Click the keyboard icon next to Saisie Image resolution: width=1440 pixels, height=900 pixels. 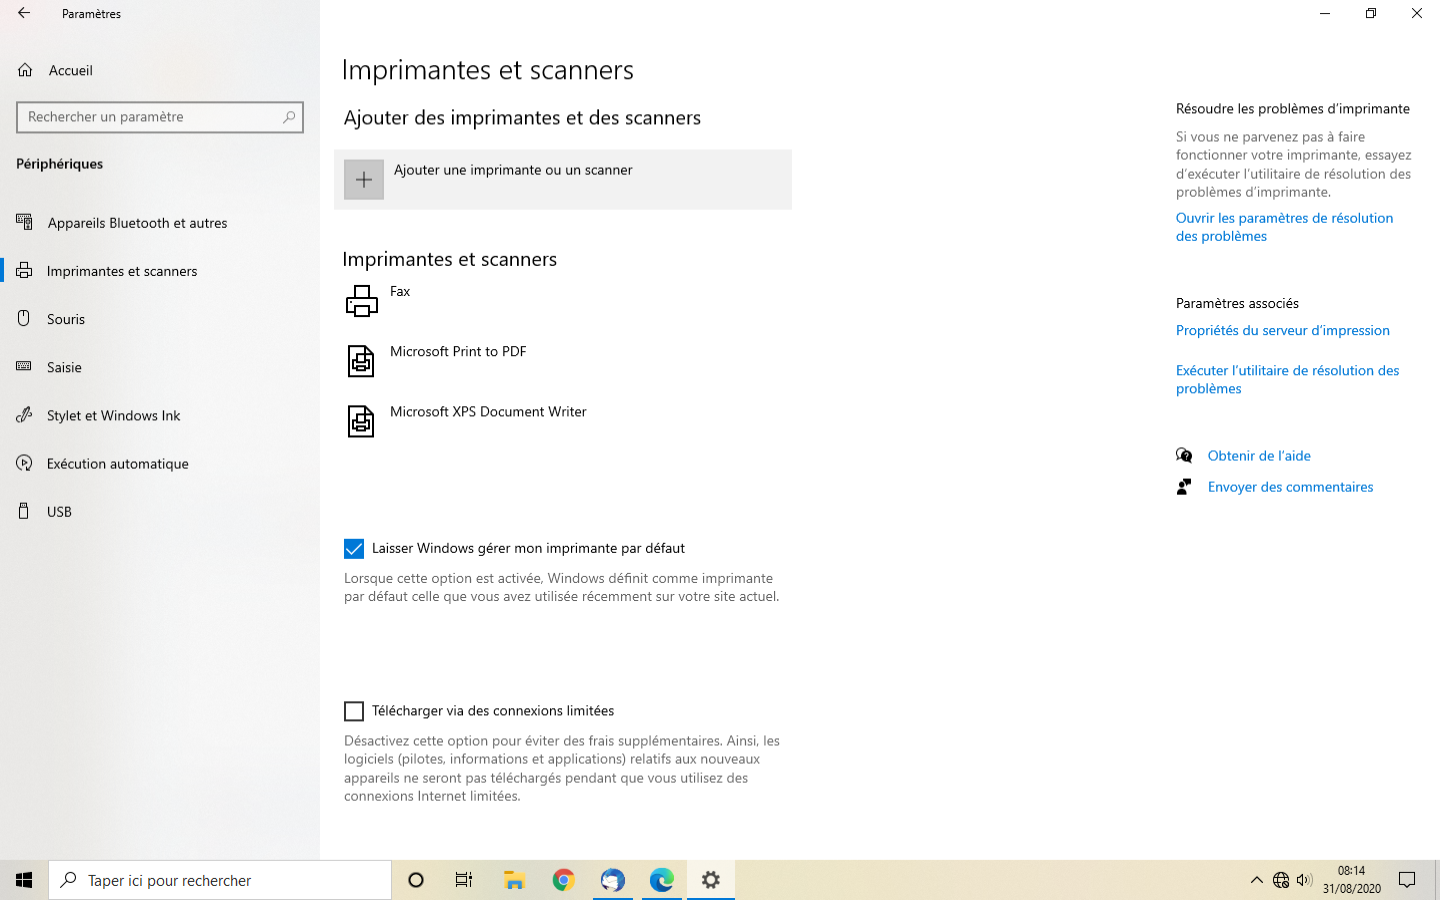tap(25, 366)
